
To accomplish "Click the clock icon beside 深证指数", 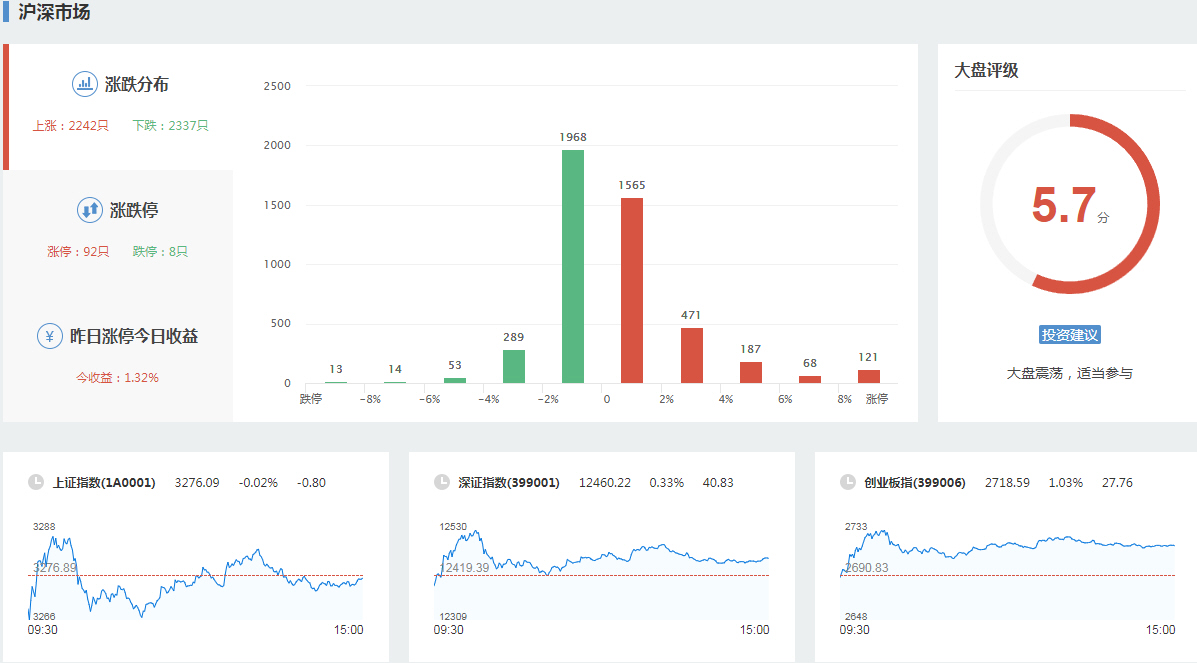I will pos(442,482).
